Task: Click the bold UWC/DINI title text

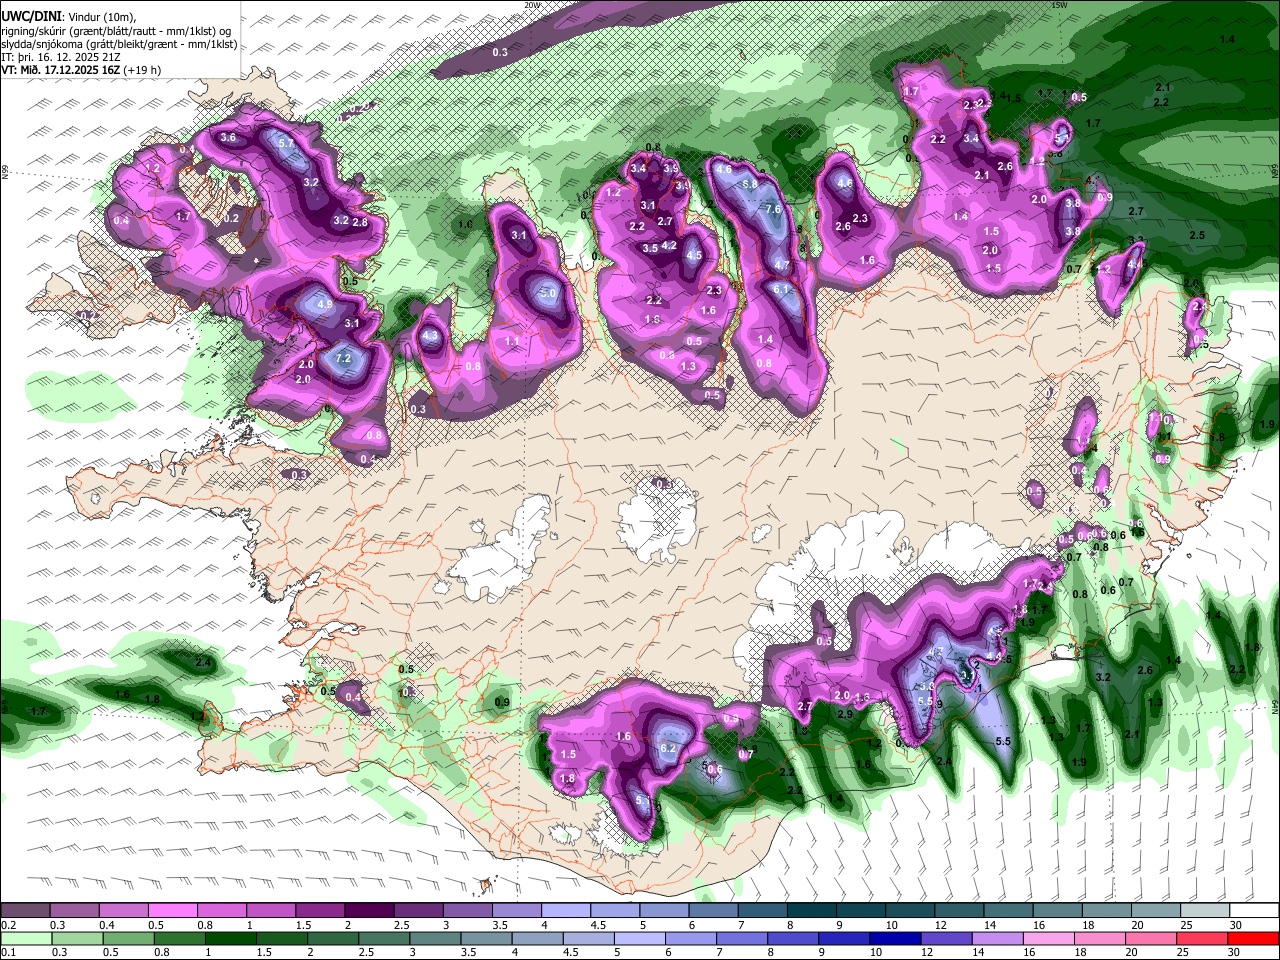Action: 30,17
